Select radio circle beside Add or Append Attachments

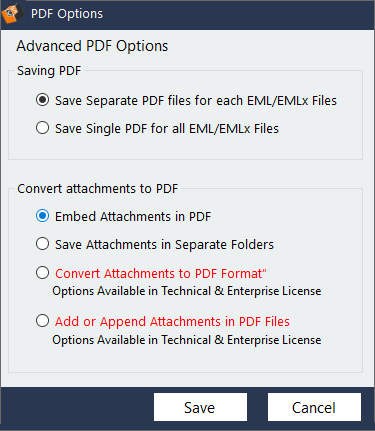(42, 321)
